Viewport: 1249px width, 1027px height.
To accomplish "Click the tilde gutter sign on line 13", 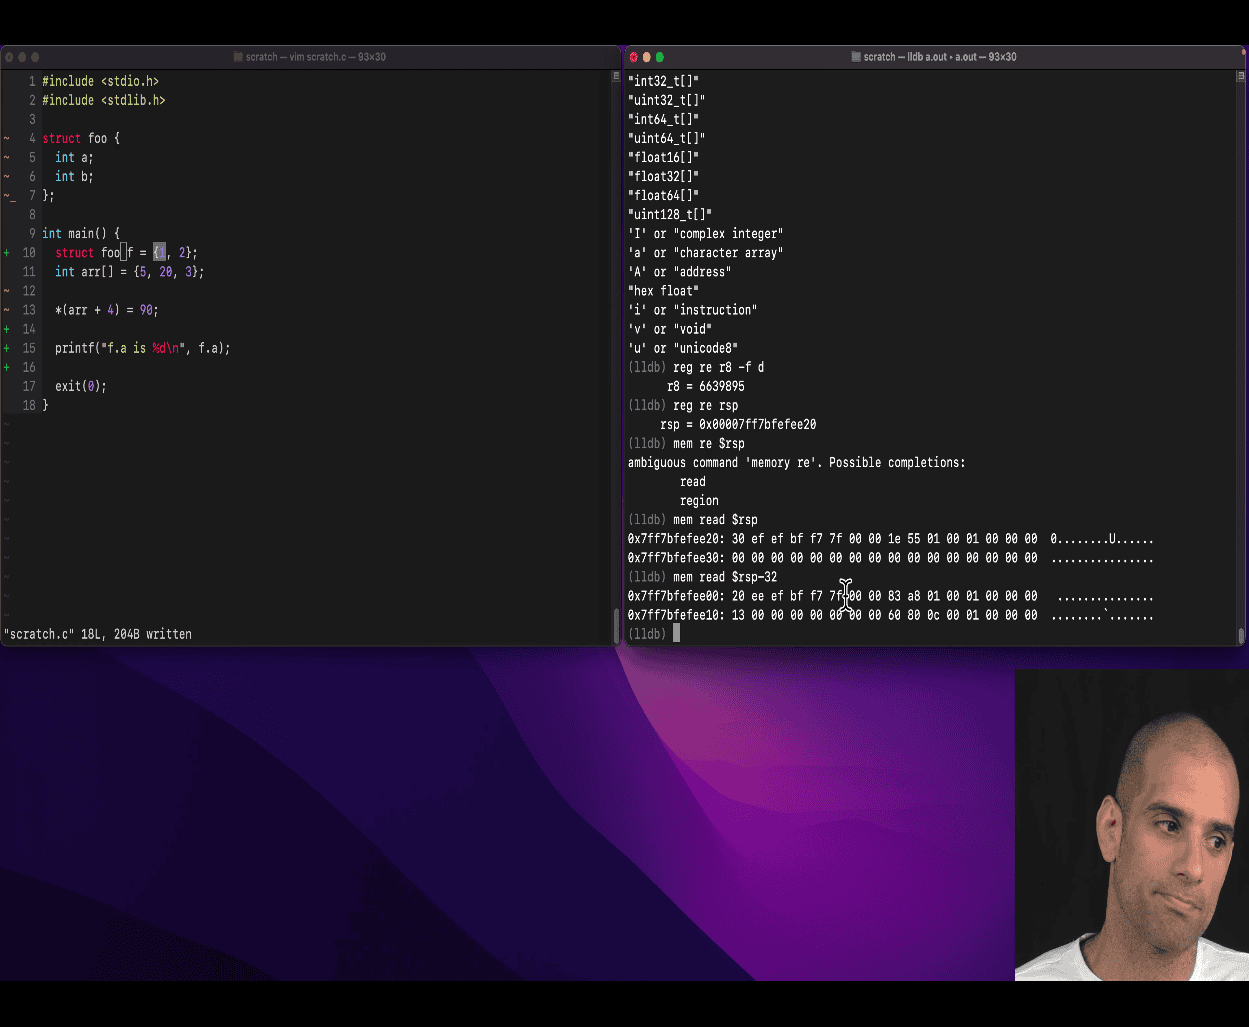I will pyautogui.click(x=7, y=310).
